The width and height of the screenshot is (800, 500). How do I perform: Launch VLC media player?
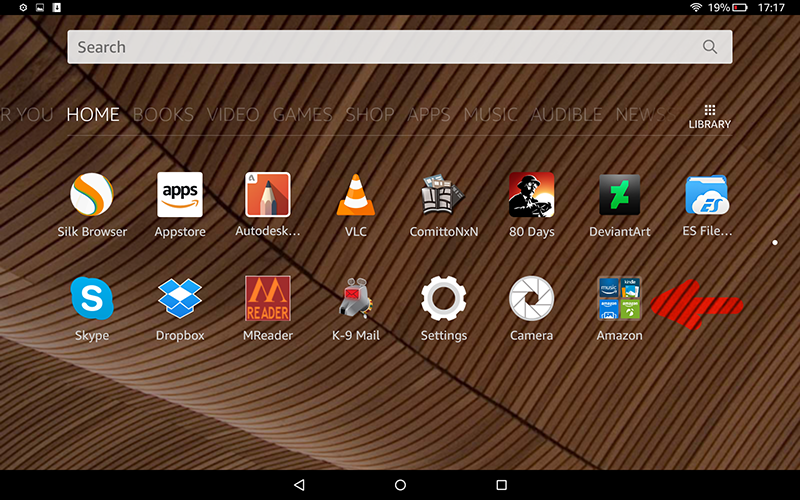(356, 195)
